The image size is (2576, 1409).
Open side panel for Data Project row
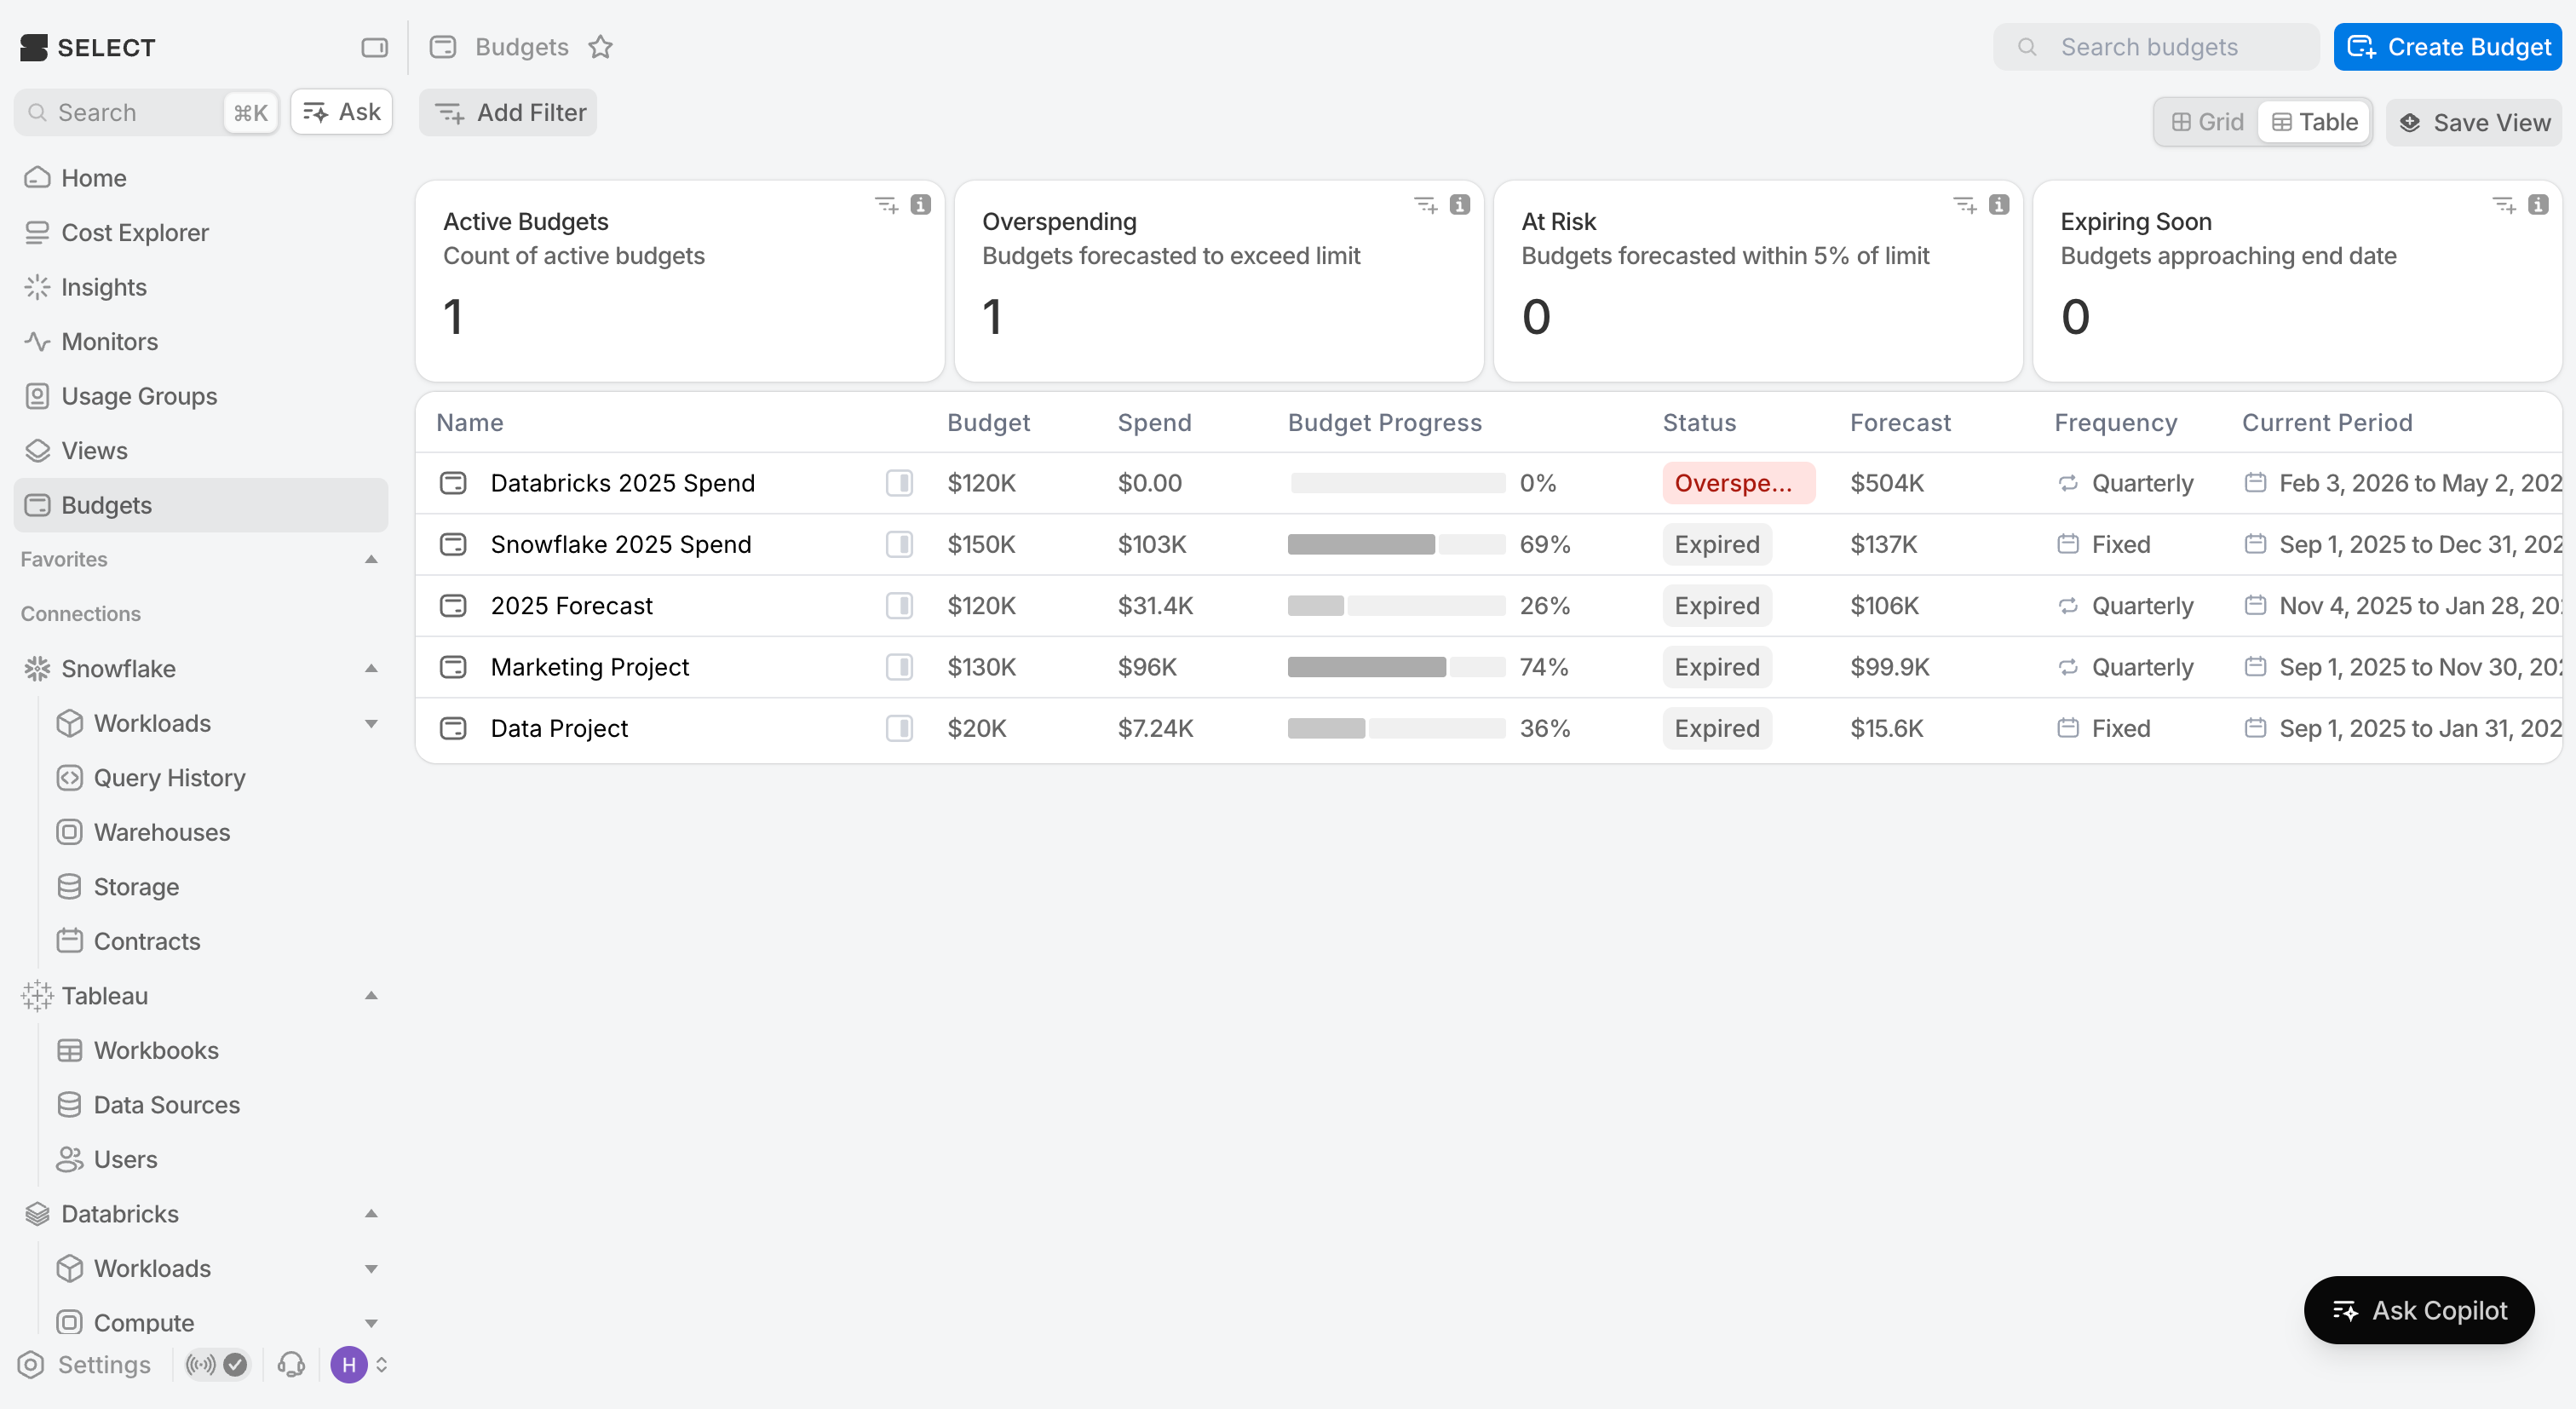point(899,728)
